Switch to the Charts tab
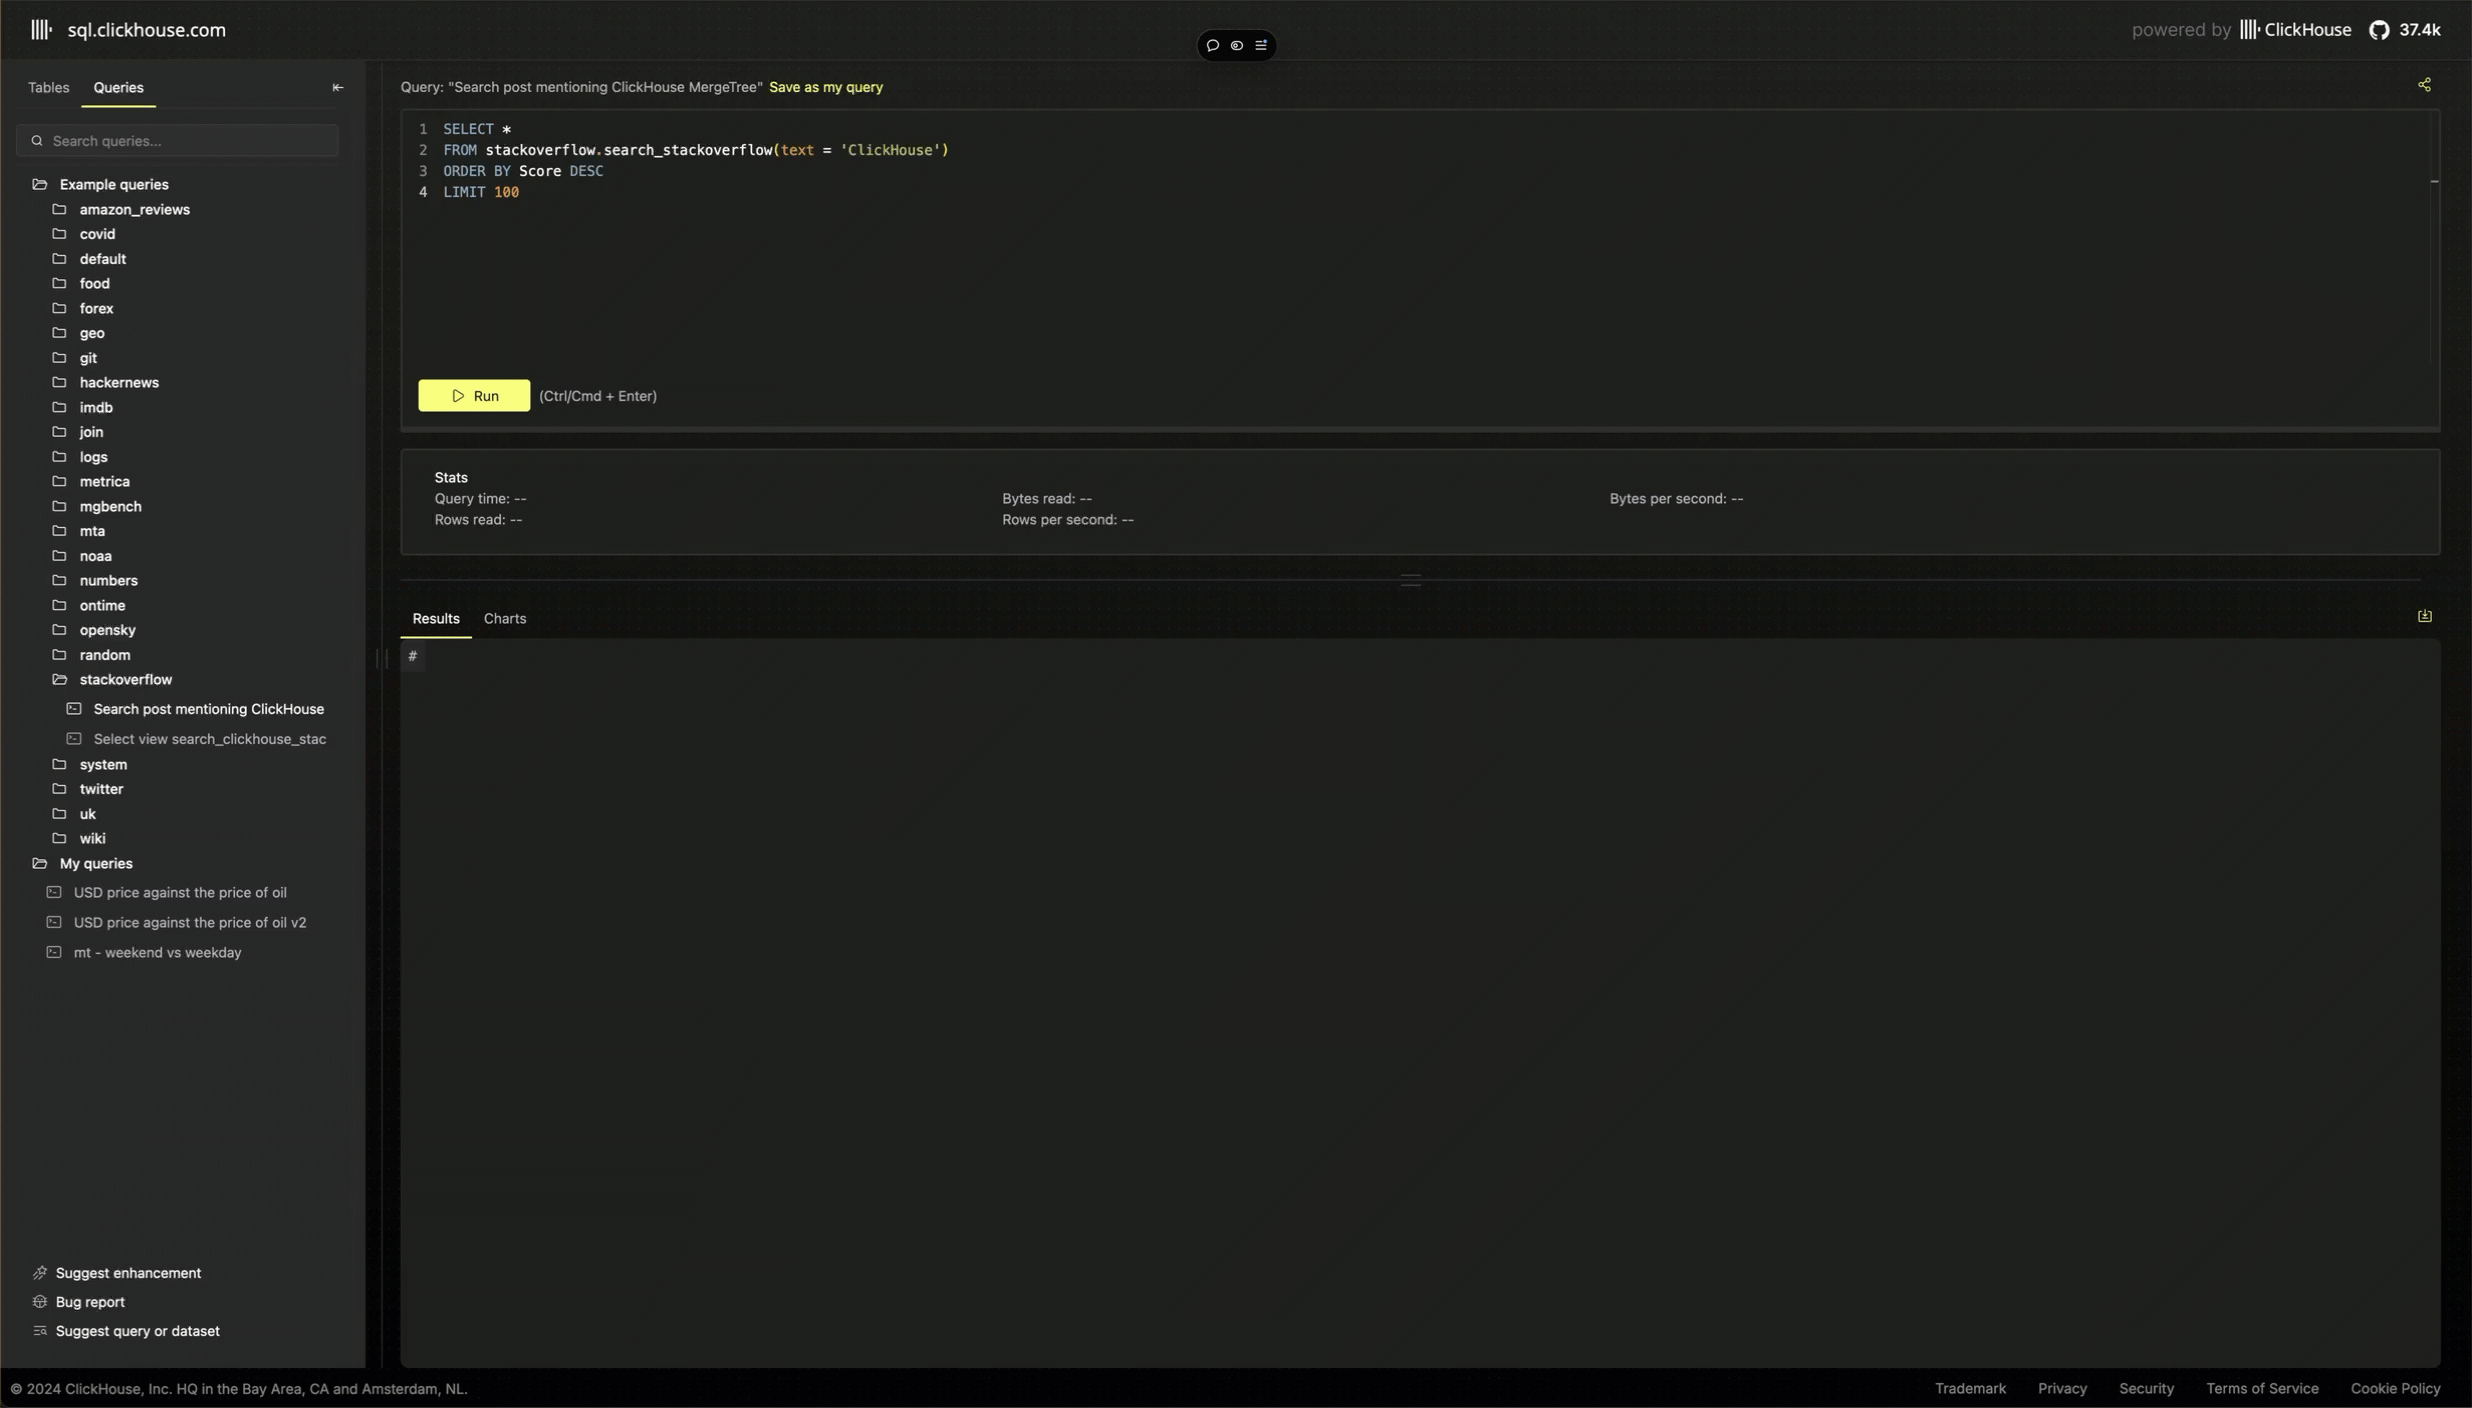The width and height of the screenshot is (2472, 1408). tap(504, 618)
